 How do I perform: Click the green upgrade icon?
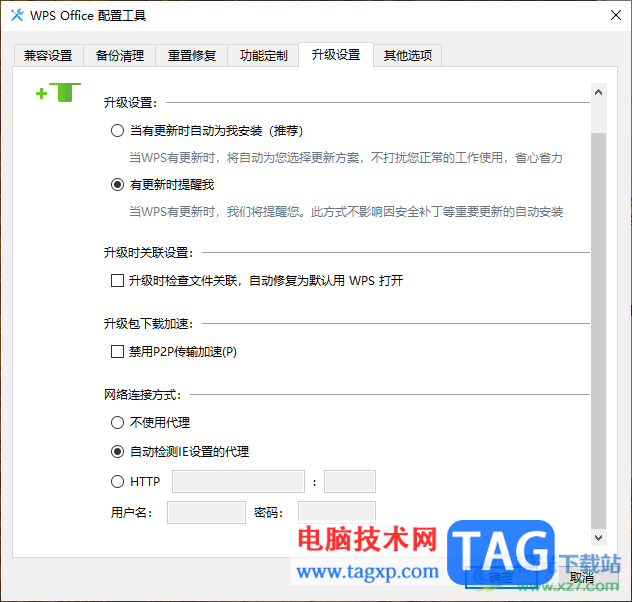point(58,92)
